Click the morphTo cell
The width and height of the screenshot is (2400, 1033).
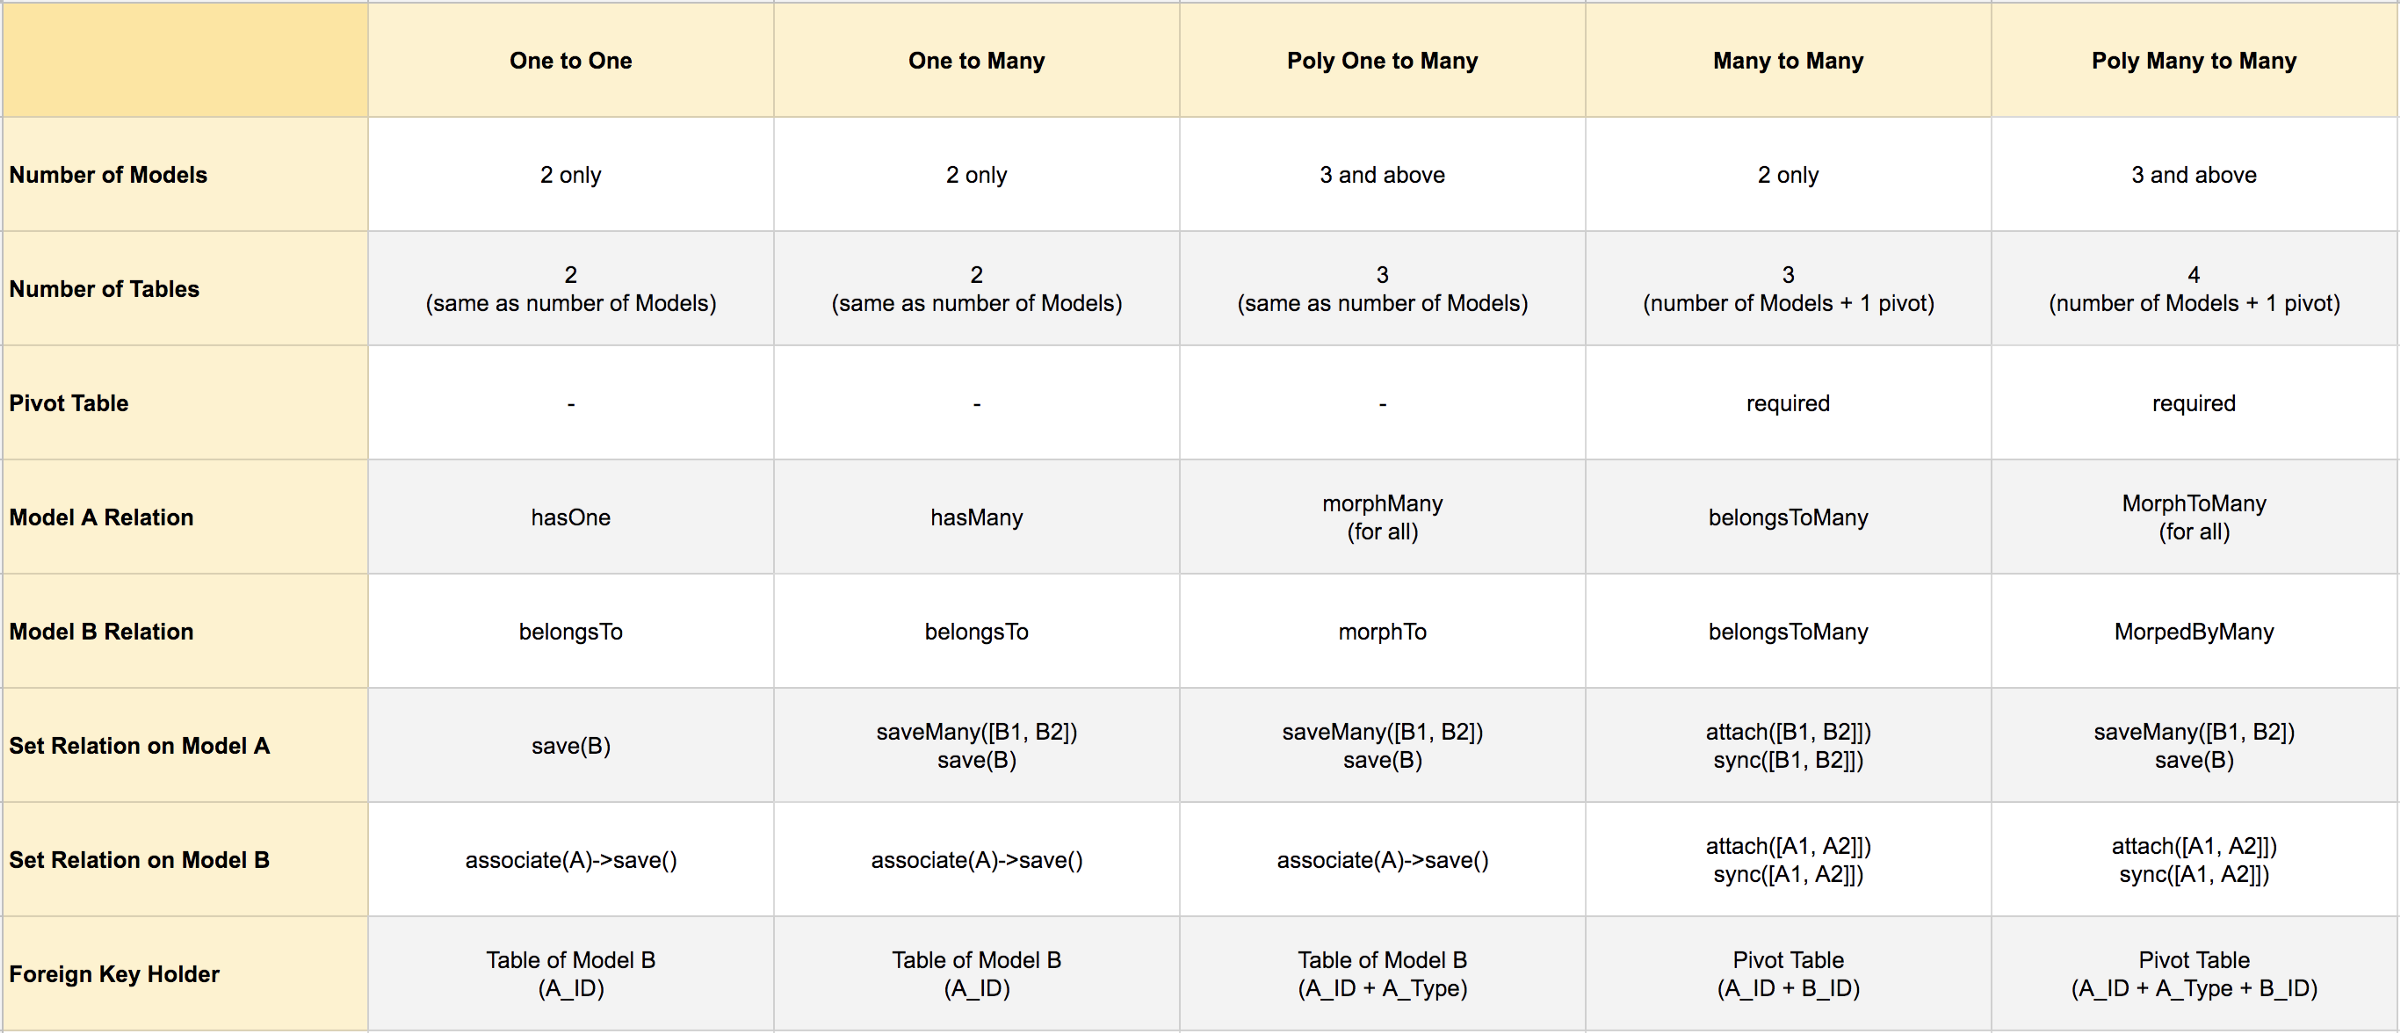pyautogui.click(x=1382, y=631)
